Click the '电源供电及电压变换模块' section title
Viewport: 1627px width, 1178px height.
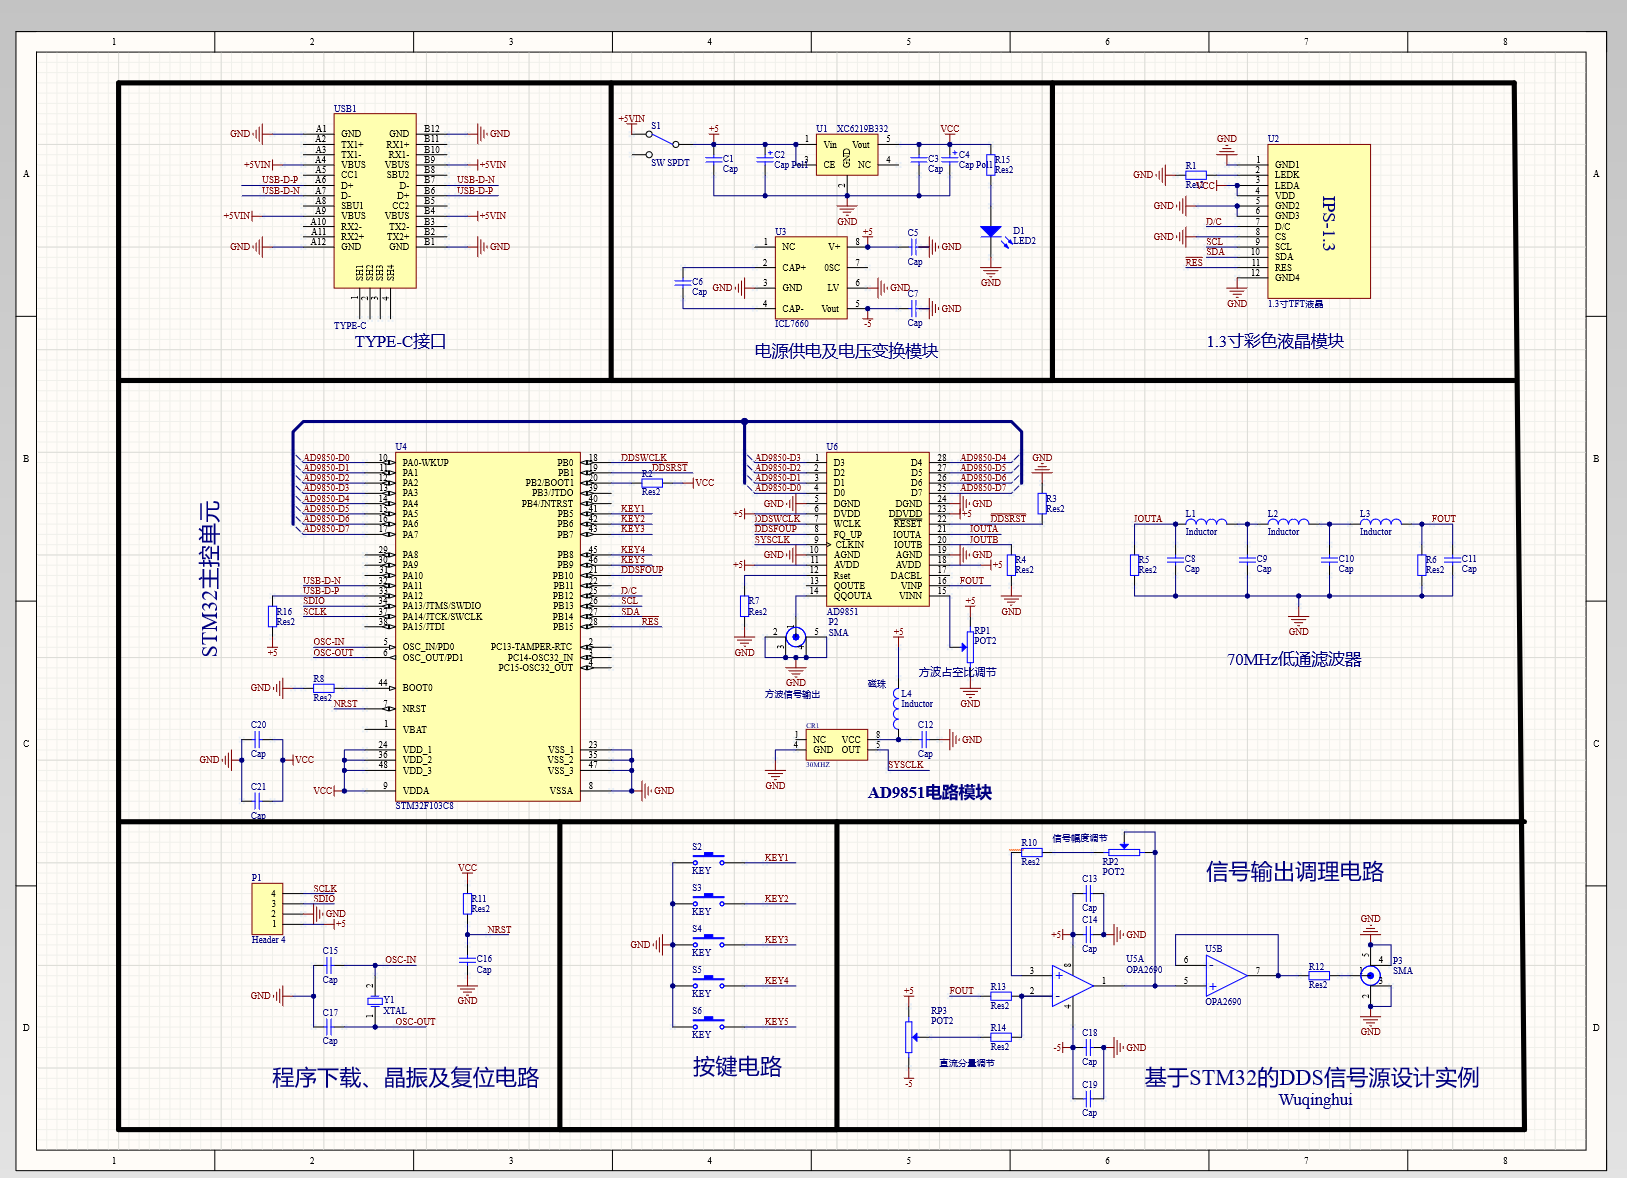[846, 351]
